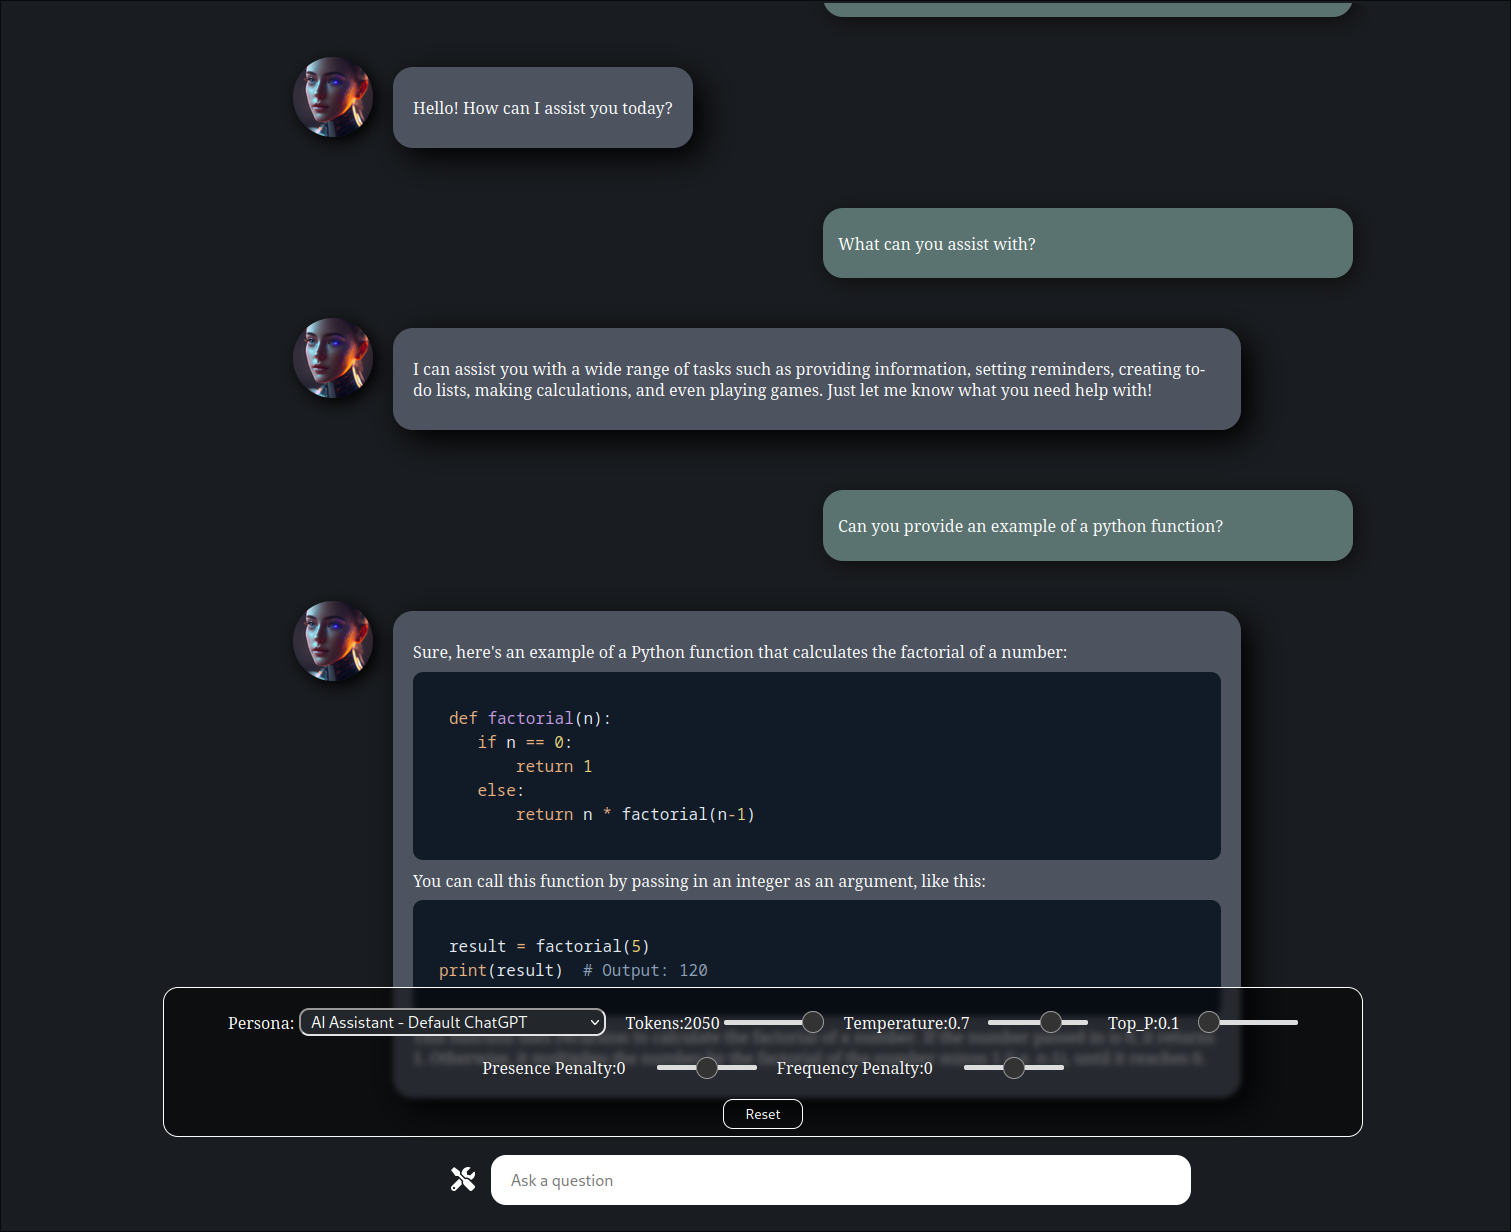Click the 'Top_P:0.1' label
The width and height of the screenshot is (1511, 1232).
click(1143, 1023)
